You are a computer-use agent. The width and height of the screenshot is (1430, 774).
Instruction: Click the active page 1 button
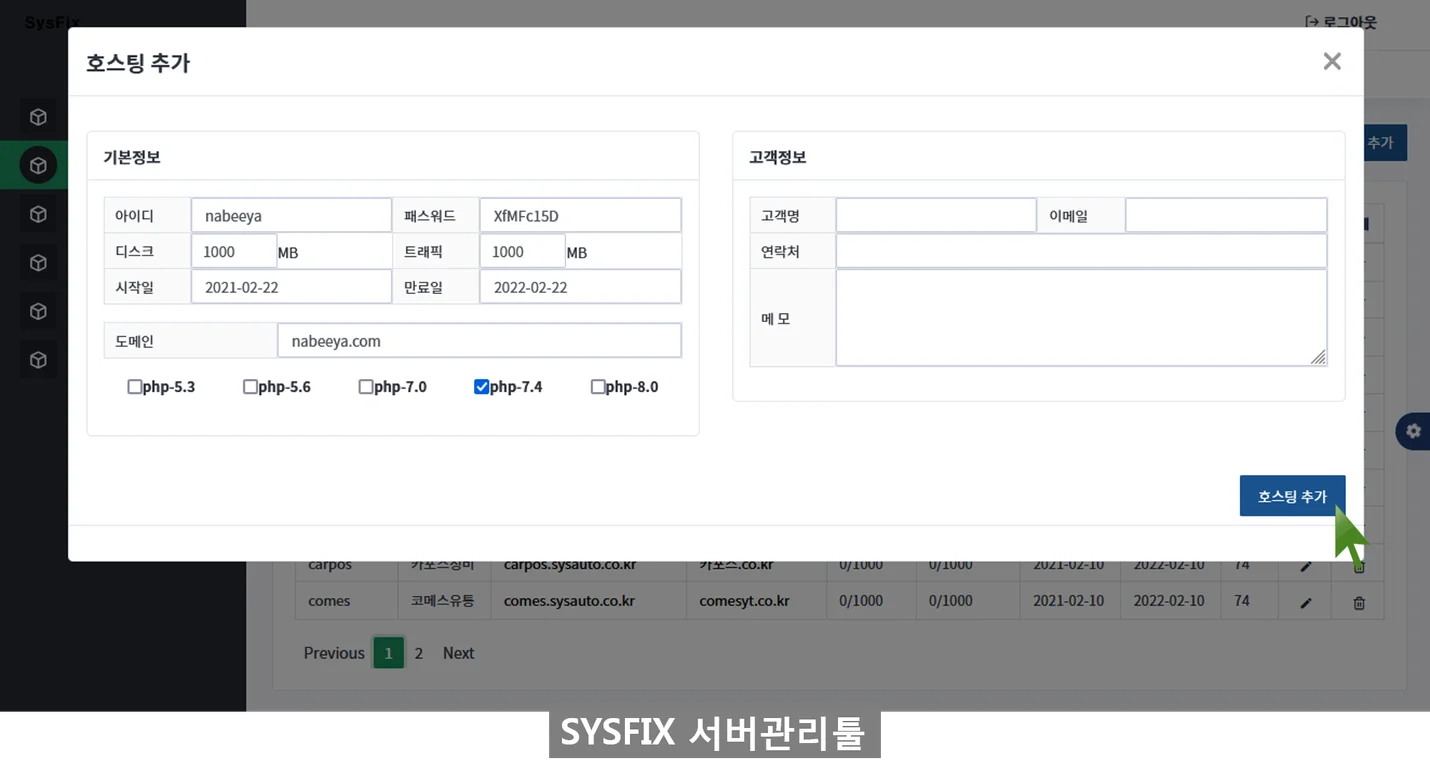pos(388,653)
